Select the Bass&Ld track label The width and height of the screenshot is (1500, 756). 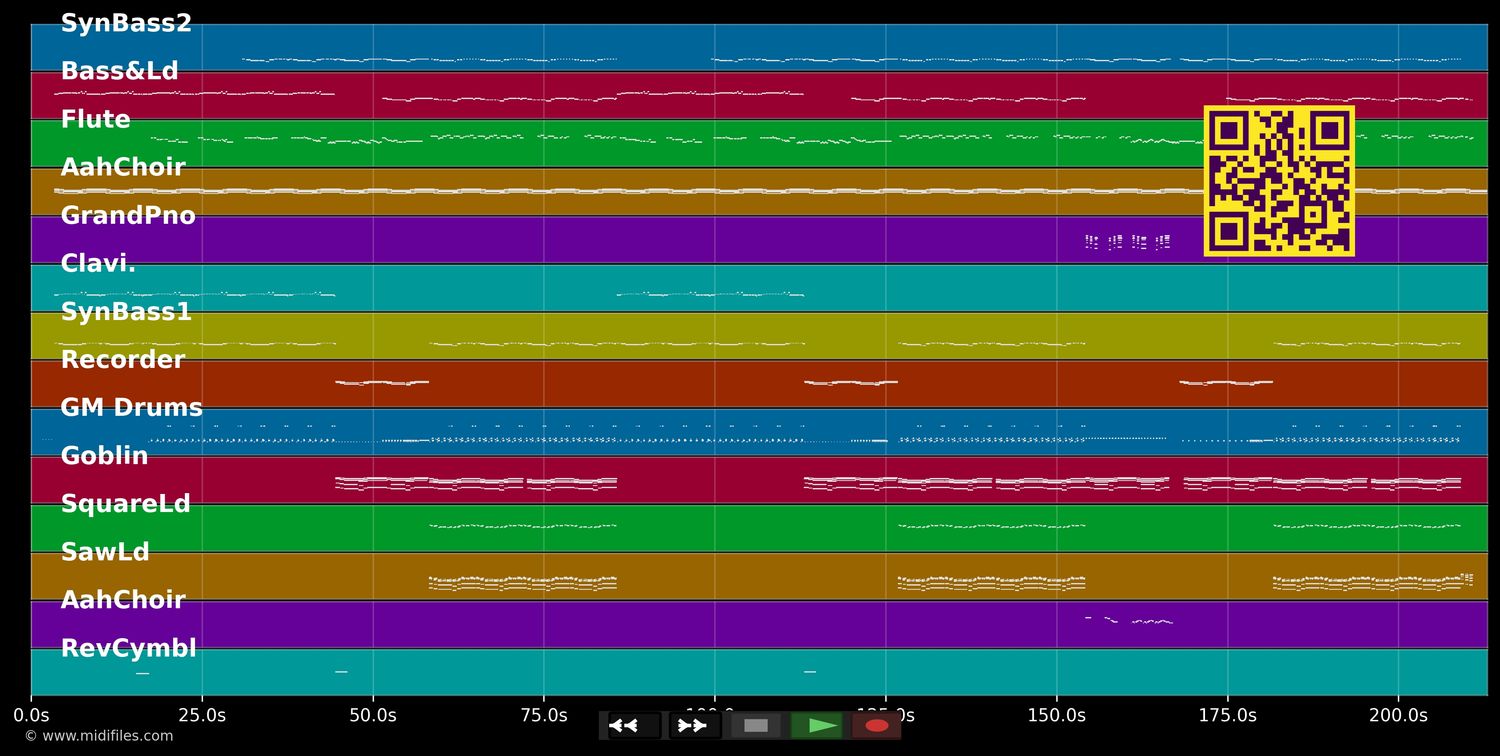click(120, 71)
